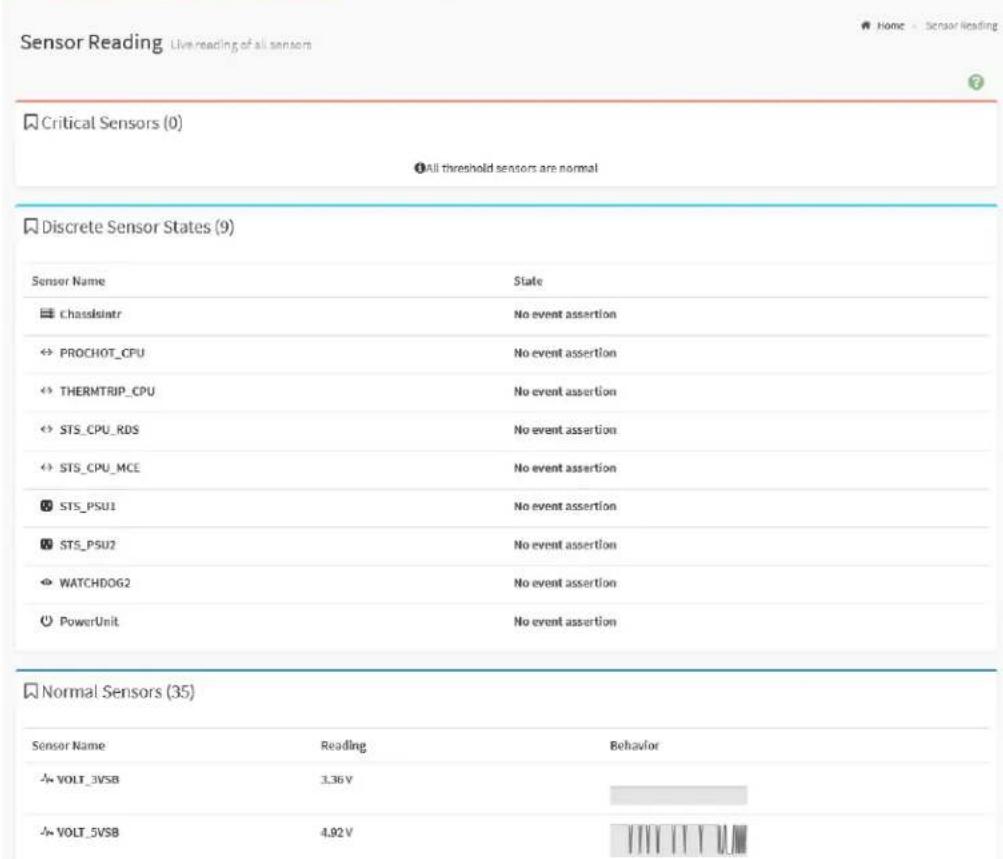The width and height of the screenshot is (1003, 859).
Task: Click Sensor Name header in discrete table
Action: pos(68,281)
